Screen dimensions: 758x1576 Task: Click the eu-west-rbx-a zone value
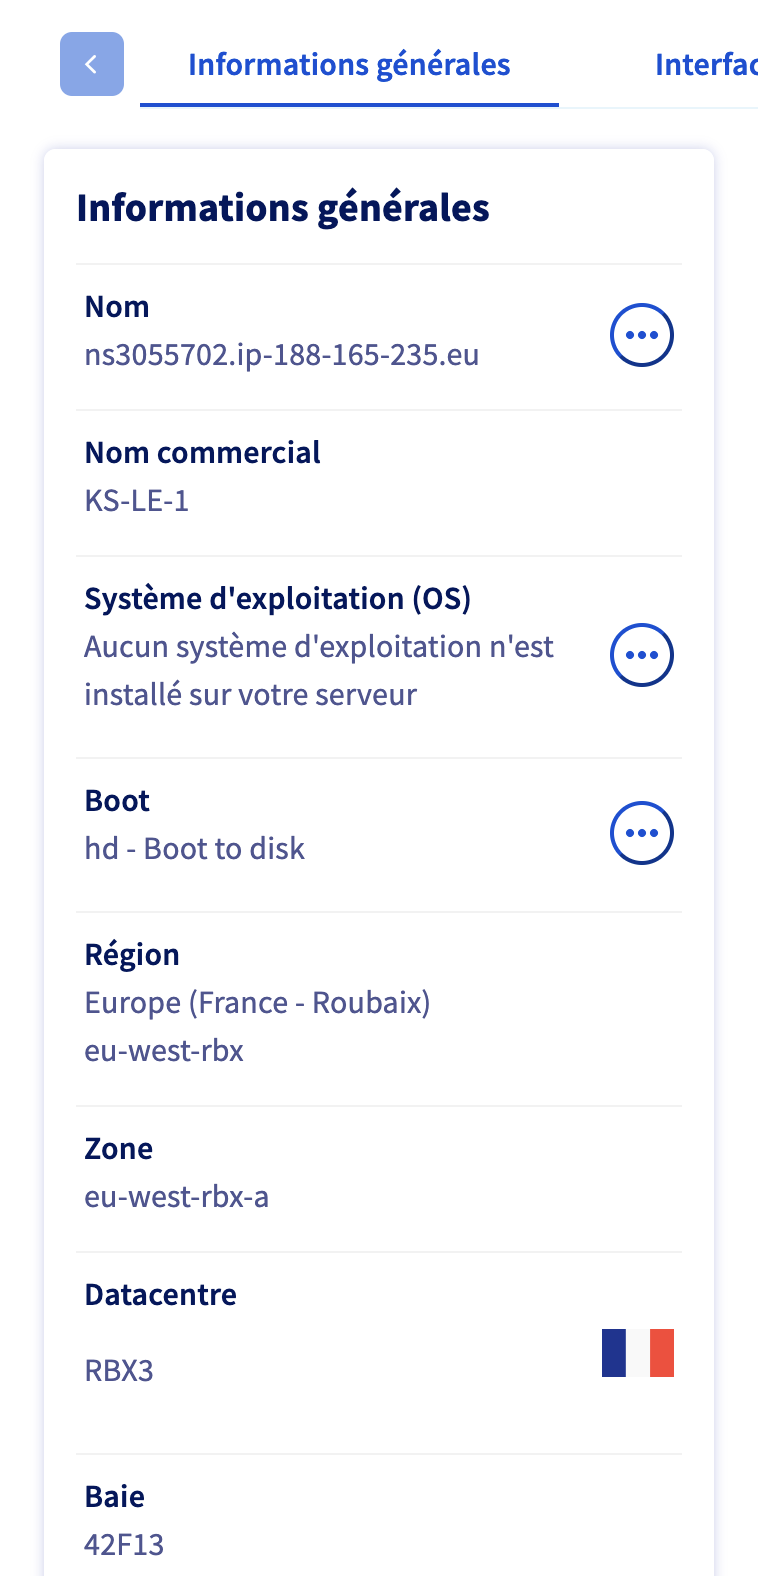tap(177, 1197)
